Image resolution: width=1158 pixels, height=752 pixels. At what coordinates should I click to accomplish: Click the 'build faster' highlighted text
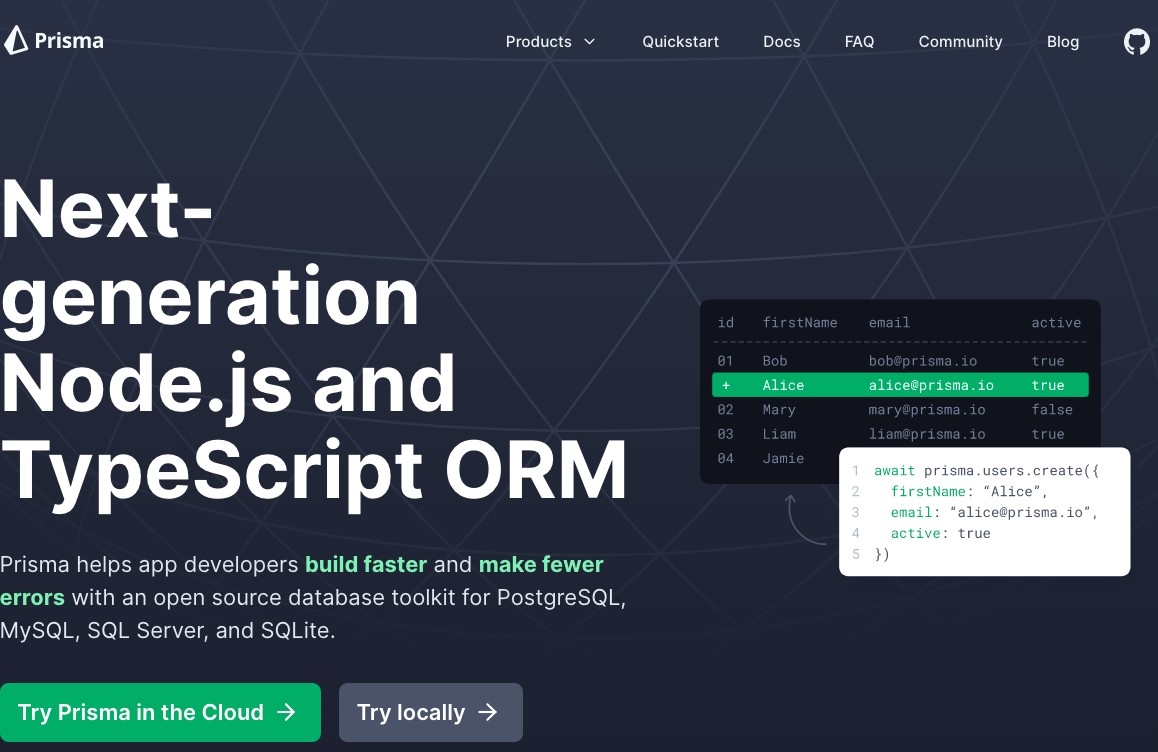pyautogui.click(x=366, y=564)
